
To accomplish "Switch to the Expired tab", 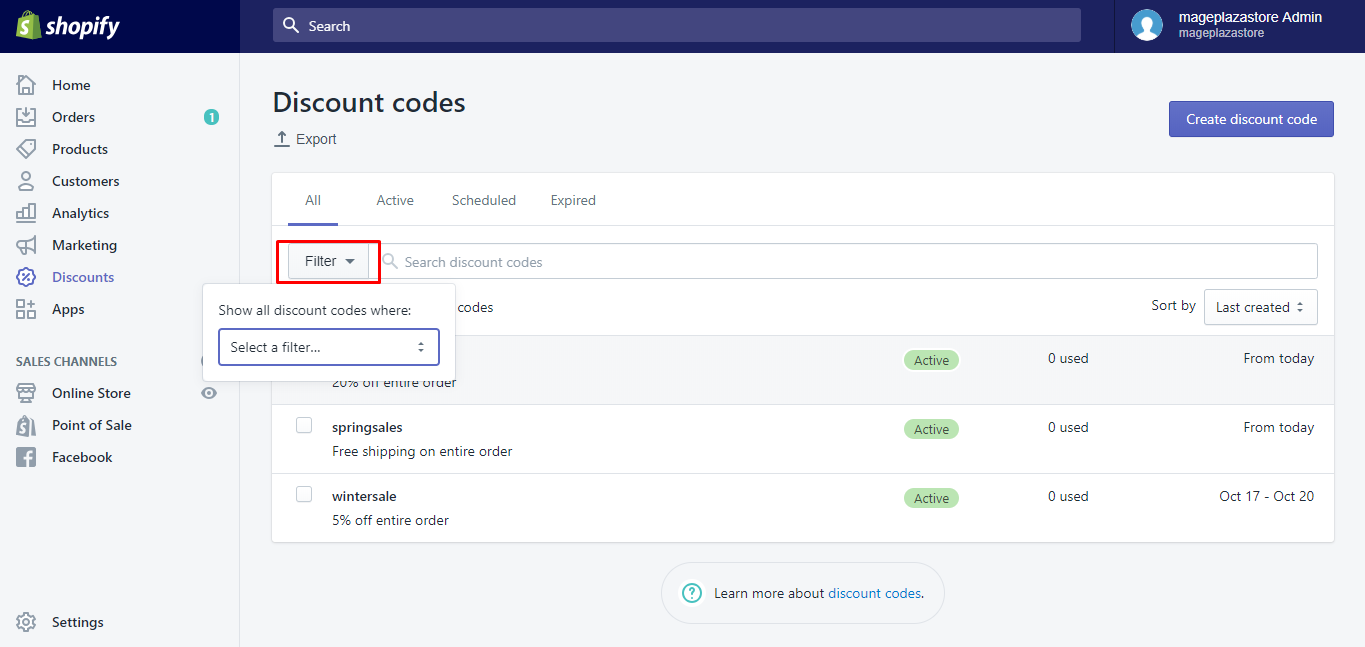I will [573, 200].
